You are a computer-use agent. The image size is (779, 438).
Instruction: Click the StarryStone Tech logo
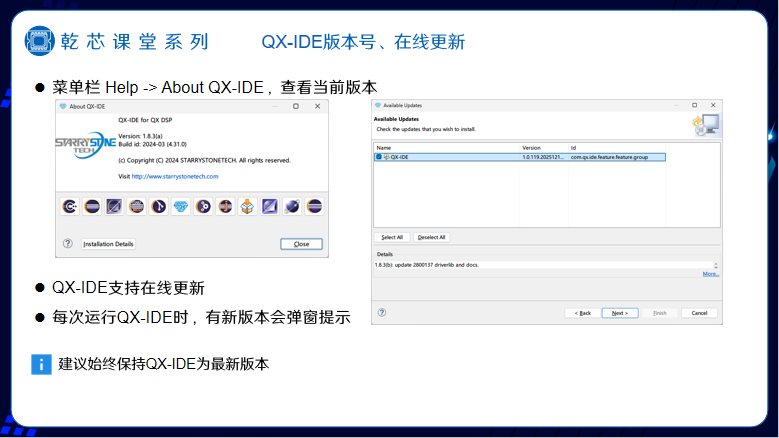(x=85, y=145)
